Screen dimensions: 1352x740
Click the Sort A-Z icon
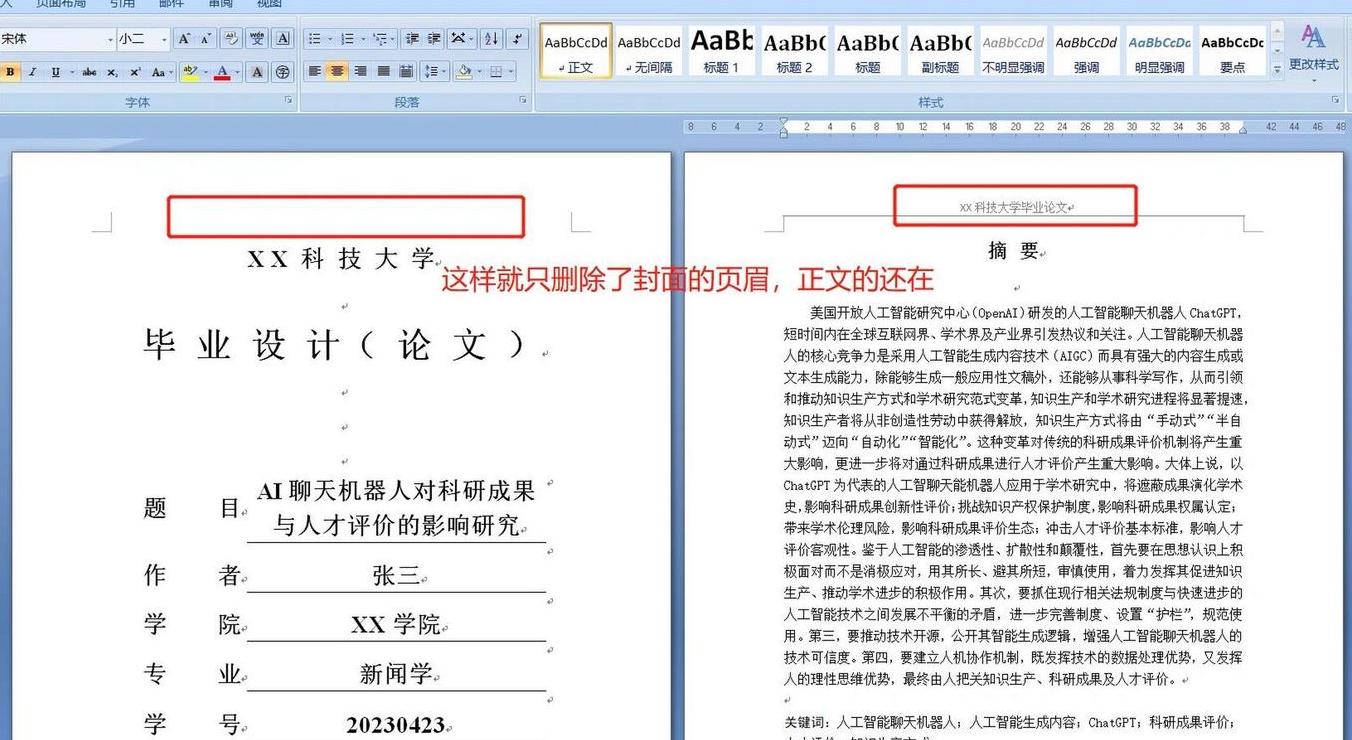[x=491, y=39]
